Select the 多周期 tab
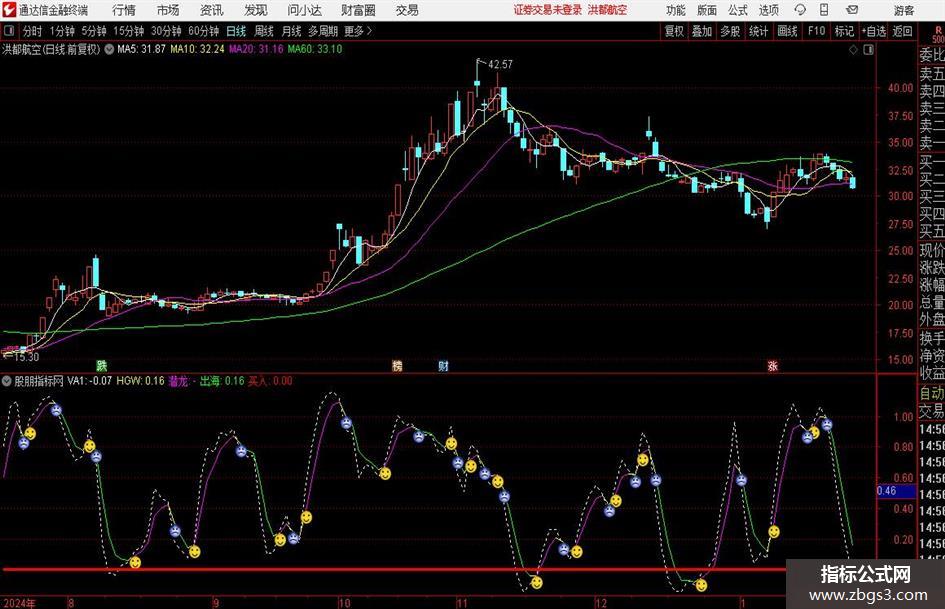Image resolution: width=945 pixels, height=609 pixels. pos(322,31)
